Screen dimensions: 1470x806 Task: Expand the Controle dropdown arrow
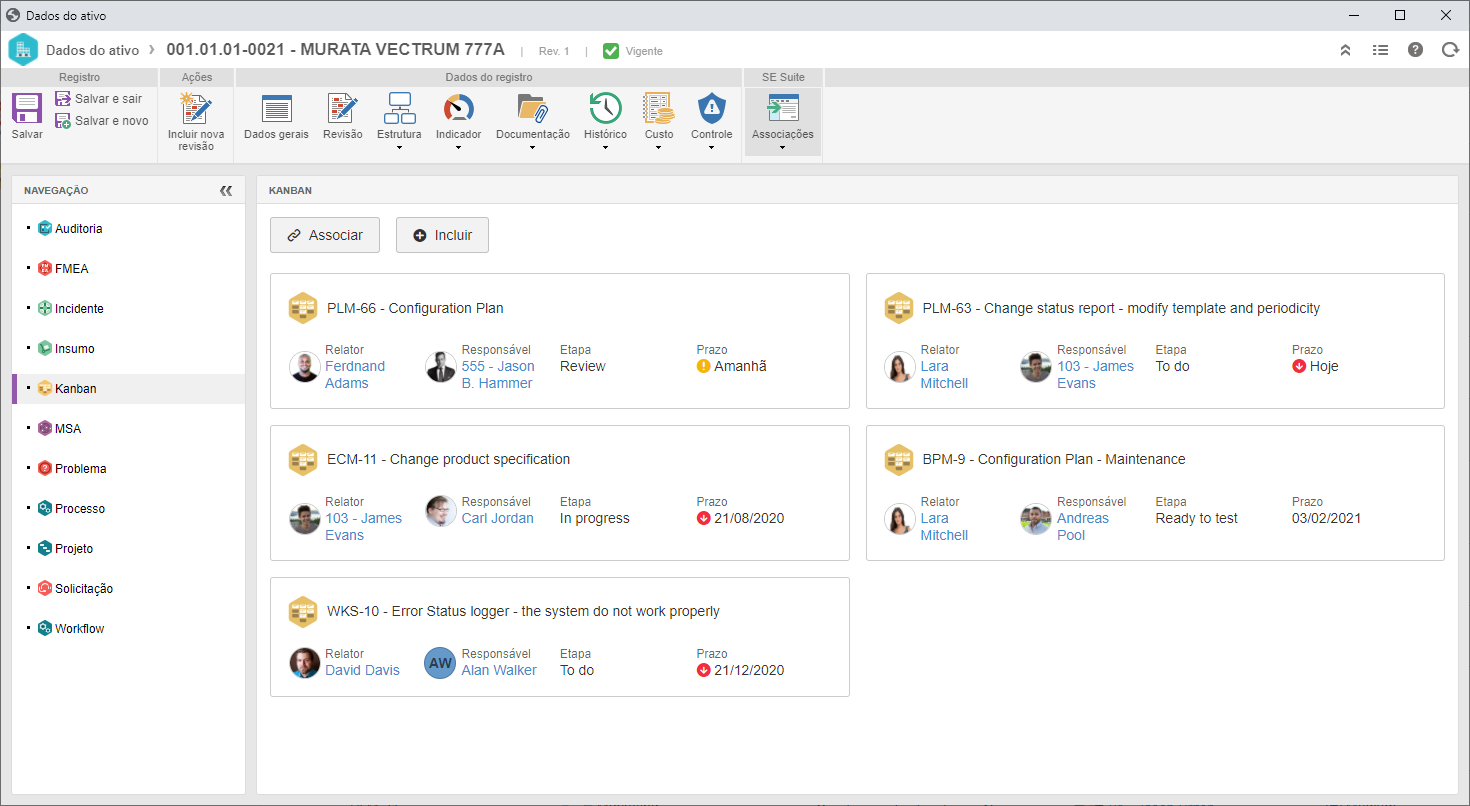[x=711, y=148]
